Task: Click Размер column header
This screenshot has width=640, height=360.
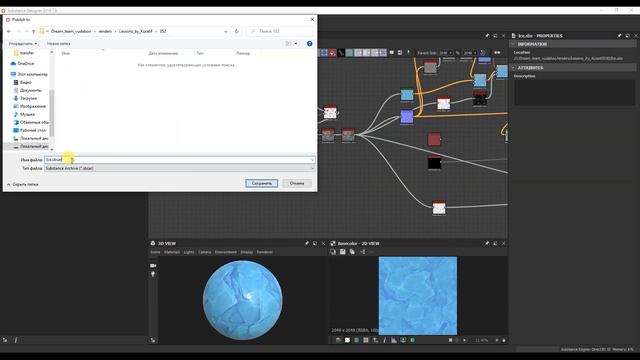Action: click(x=243, y=53)
